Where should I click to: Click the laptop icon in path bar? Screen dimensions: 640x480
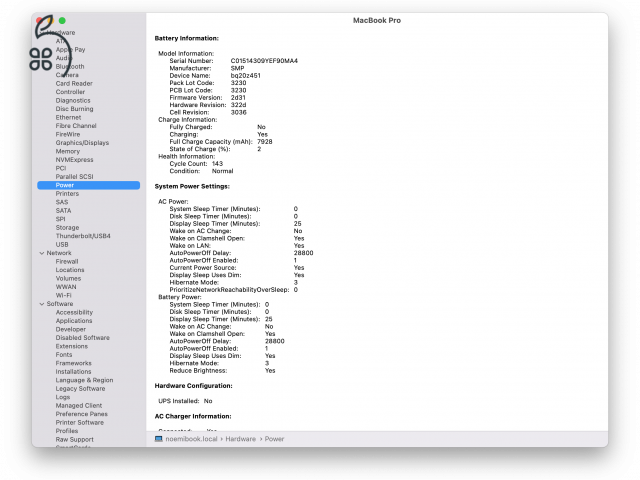tap(158, 438)
